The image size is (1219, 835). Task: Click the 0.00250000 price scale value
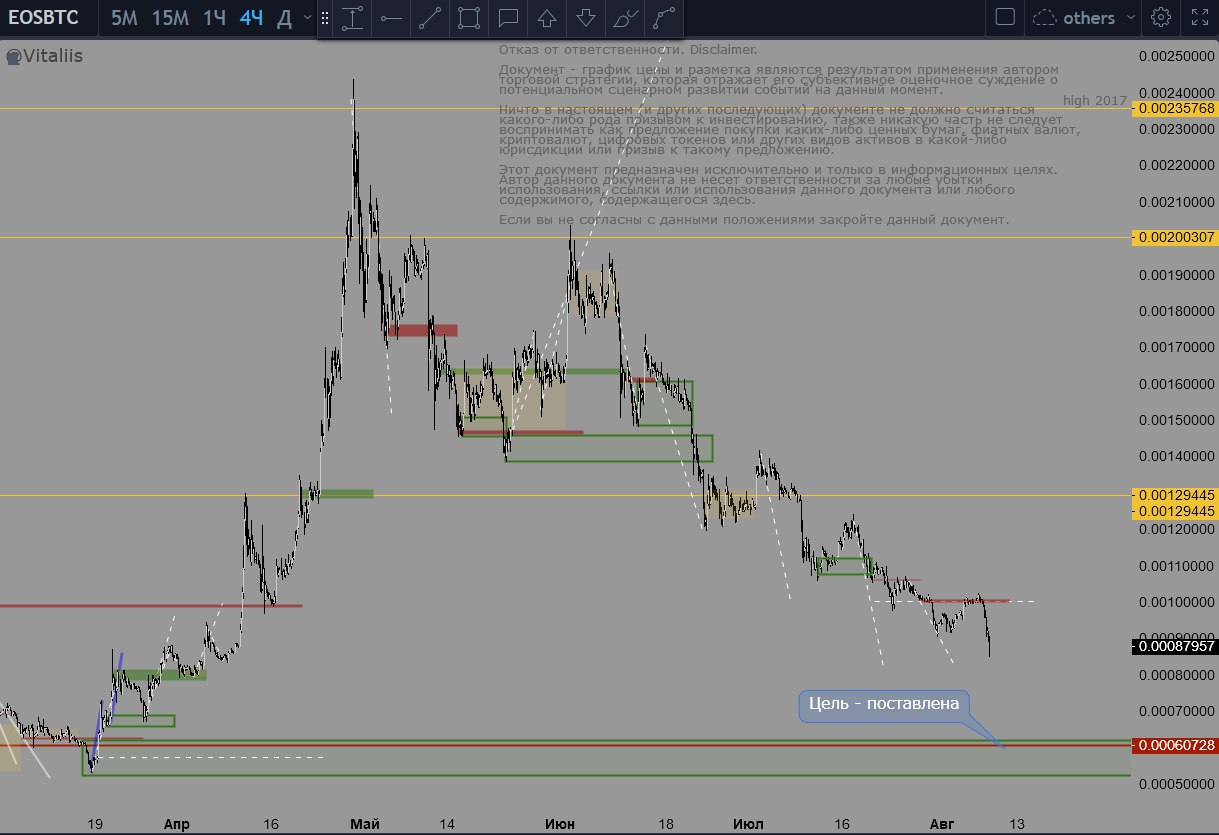pos(1177,57)
